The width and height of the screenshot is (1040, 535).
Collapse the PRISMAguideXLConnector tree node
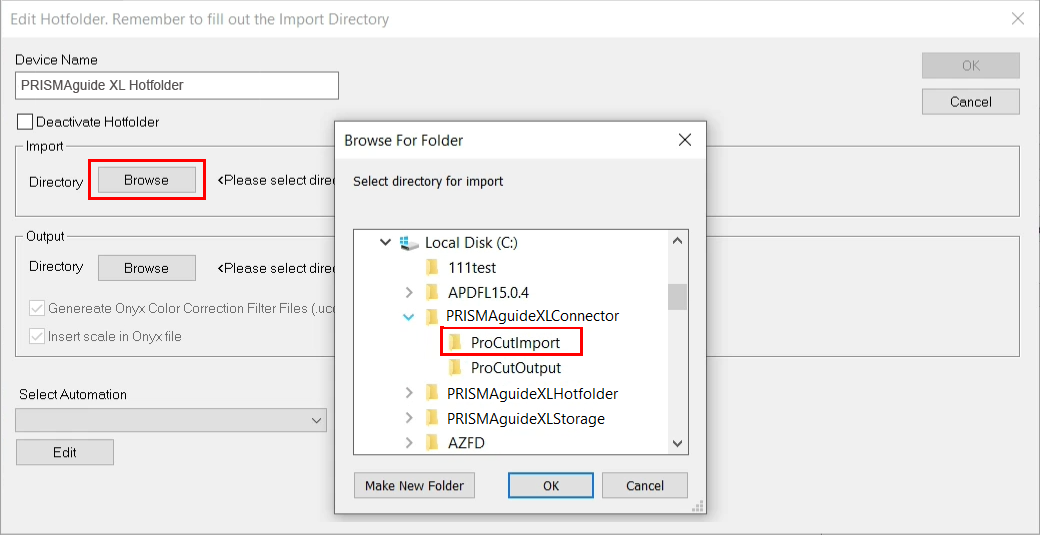click(x=408, y=316)
